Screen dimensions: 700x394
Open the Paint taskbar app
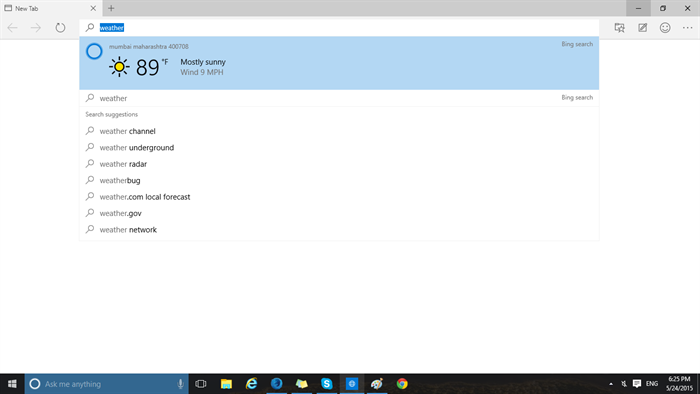tap(377, 384)
